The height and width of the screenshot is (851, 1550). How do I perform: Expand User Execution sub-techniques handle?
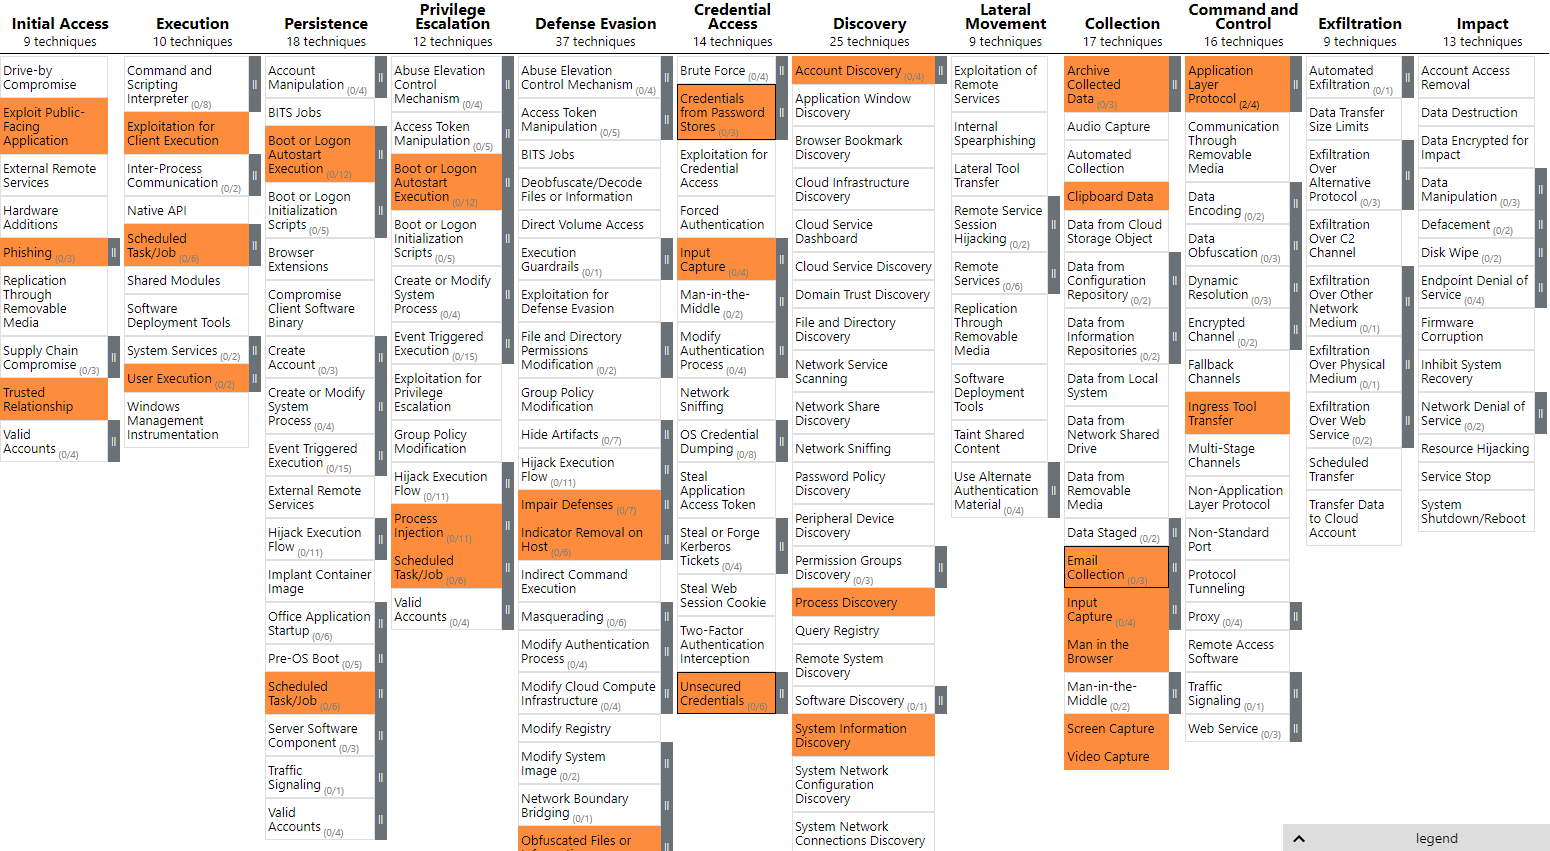[254, 378]
